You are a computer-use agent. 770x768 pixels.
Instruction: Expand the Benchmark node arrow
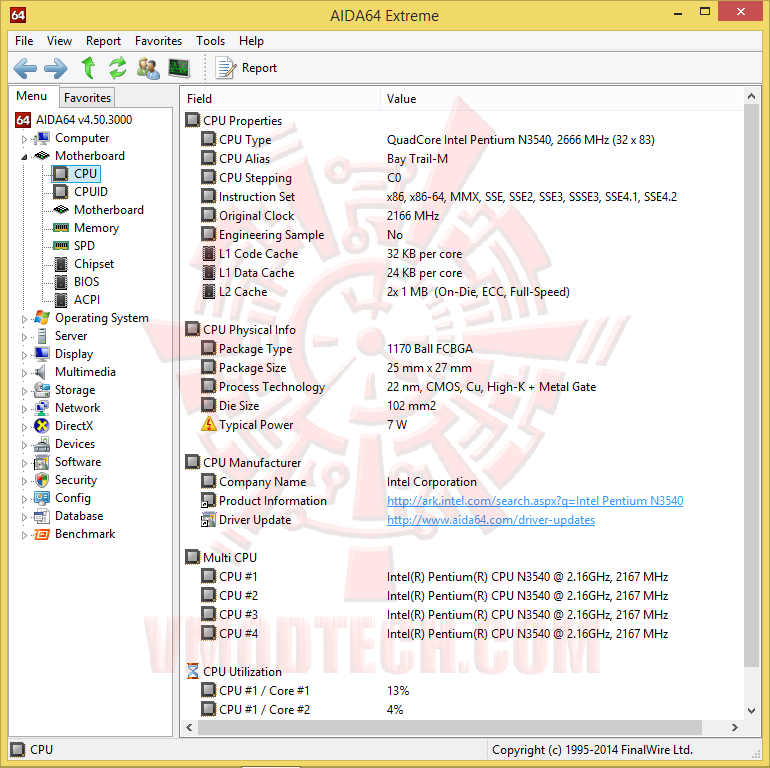(x=24, y=535)
